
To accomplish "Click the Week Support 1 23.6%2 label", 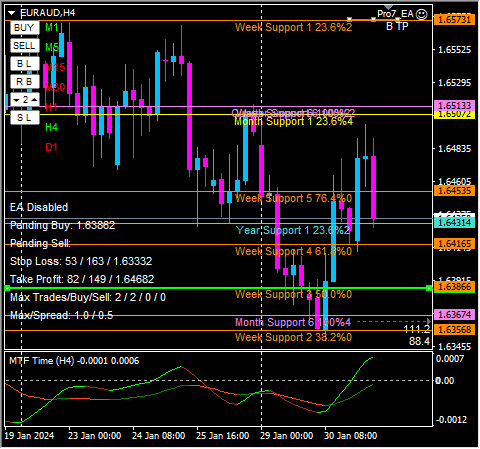I will click(294, 27).
